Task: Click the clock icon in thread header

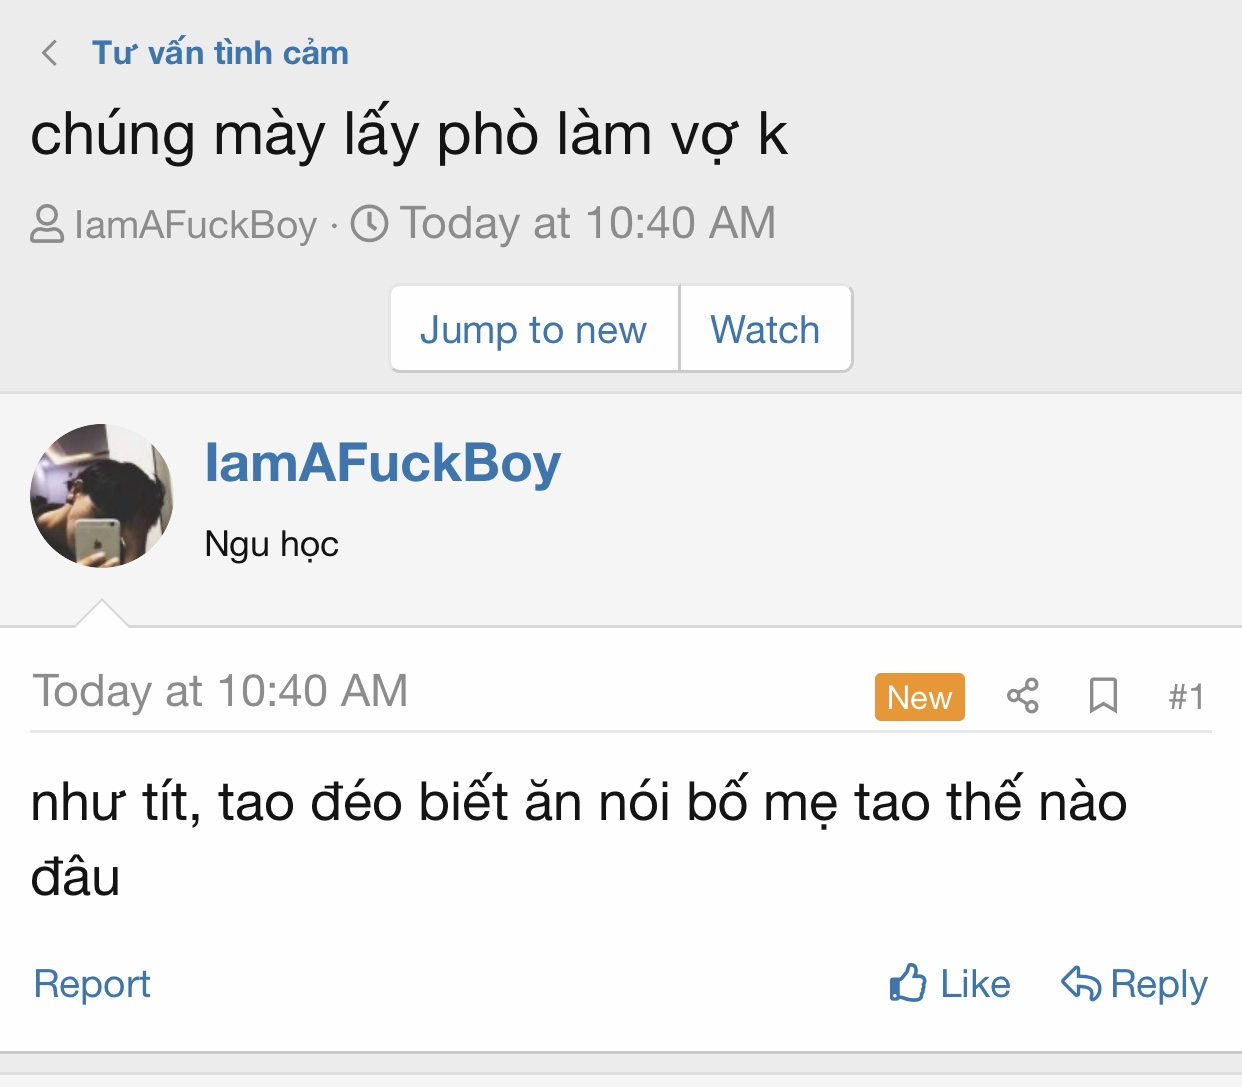Action: 369,223
